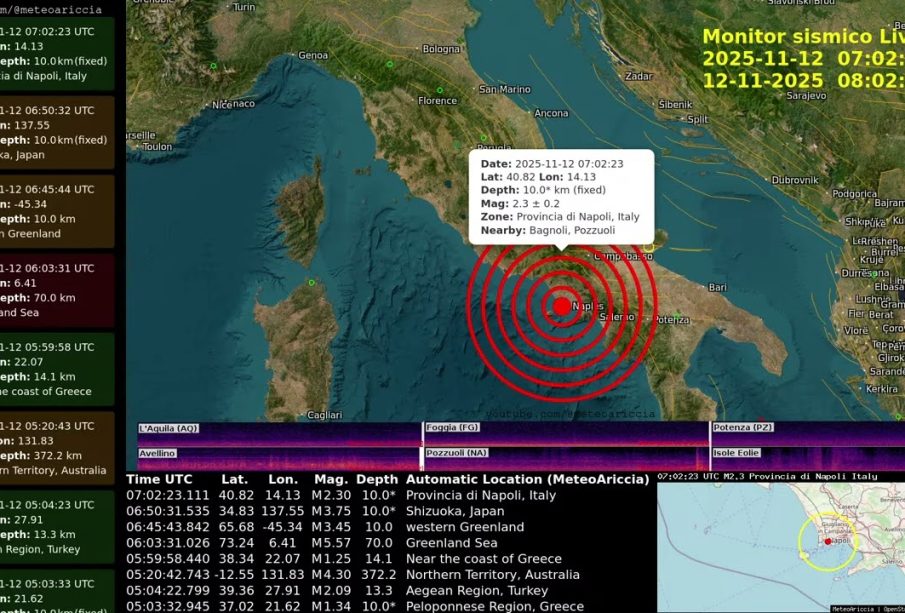
Task: Click the OpenStreetMap attribution link
Action: (x=884, y=608)
